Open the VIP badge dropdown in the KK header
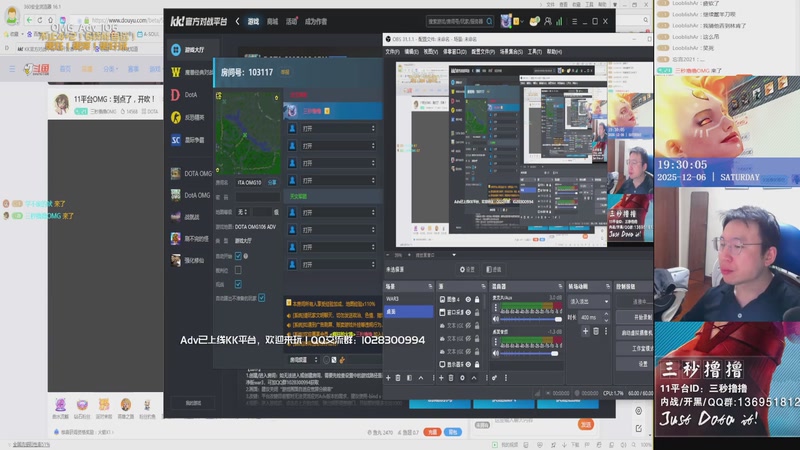Image resolution: width=800 pixels, height=450 pixels. [519, 21]
